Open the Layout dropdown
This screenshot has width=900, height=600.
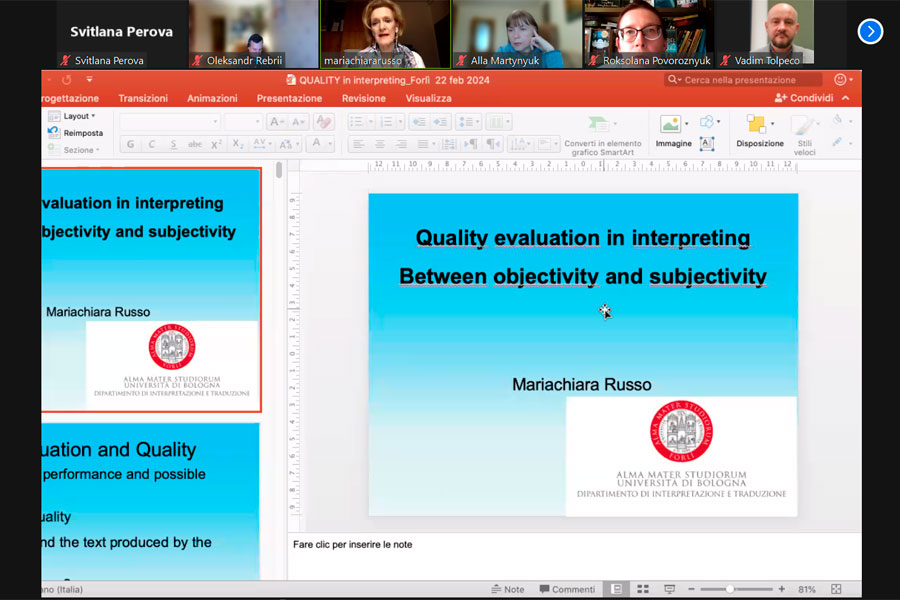[x=78, y=116]
